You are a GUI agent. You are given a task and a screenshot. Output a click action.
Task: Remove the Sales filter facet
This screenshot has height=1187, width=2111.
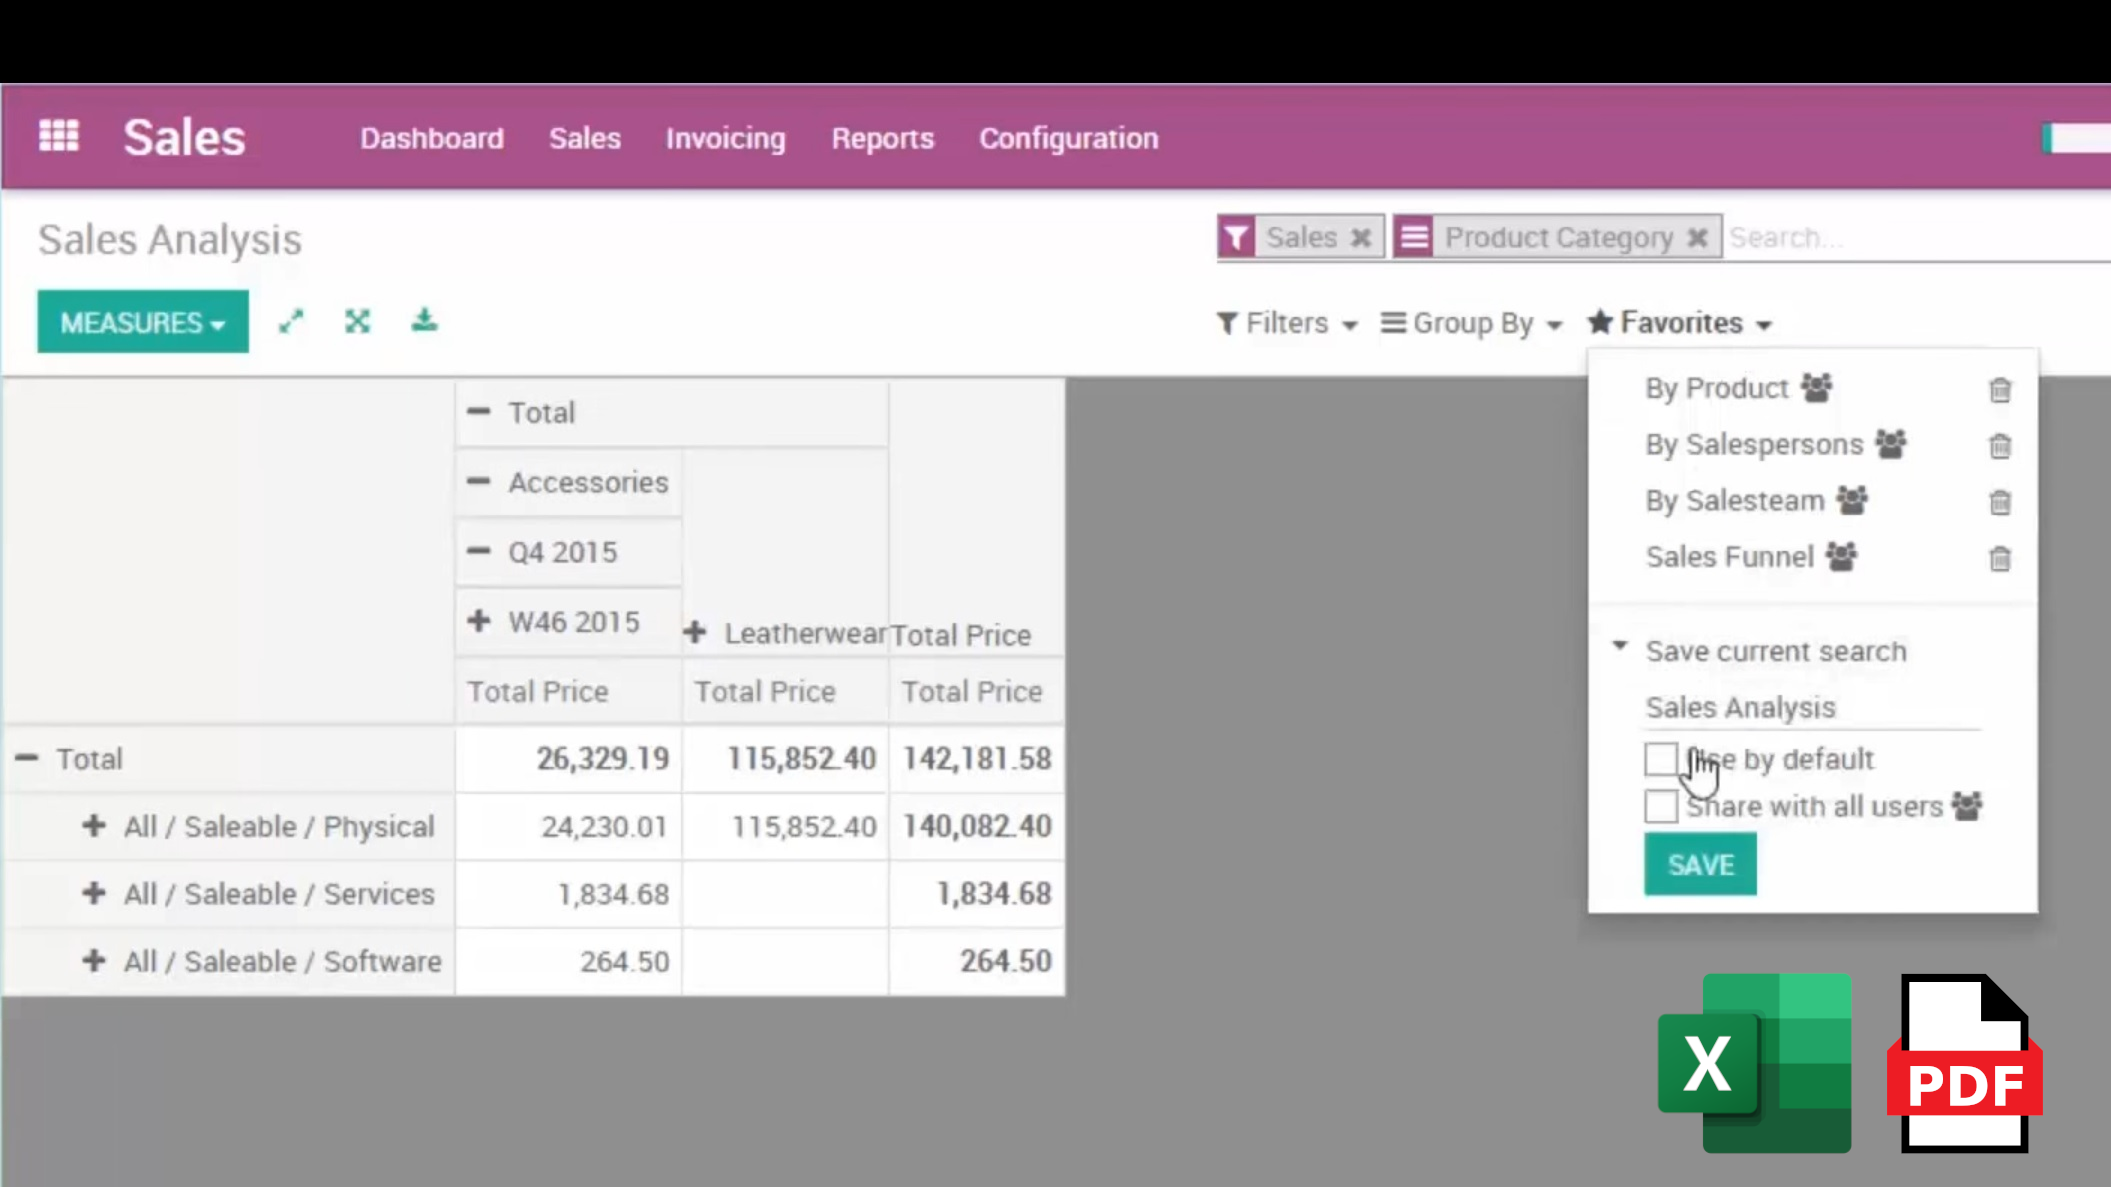point(1360,238)
